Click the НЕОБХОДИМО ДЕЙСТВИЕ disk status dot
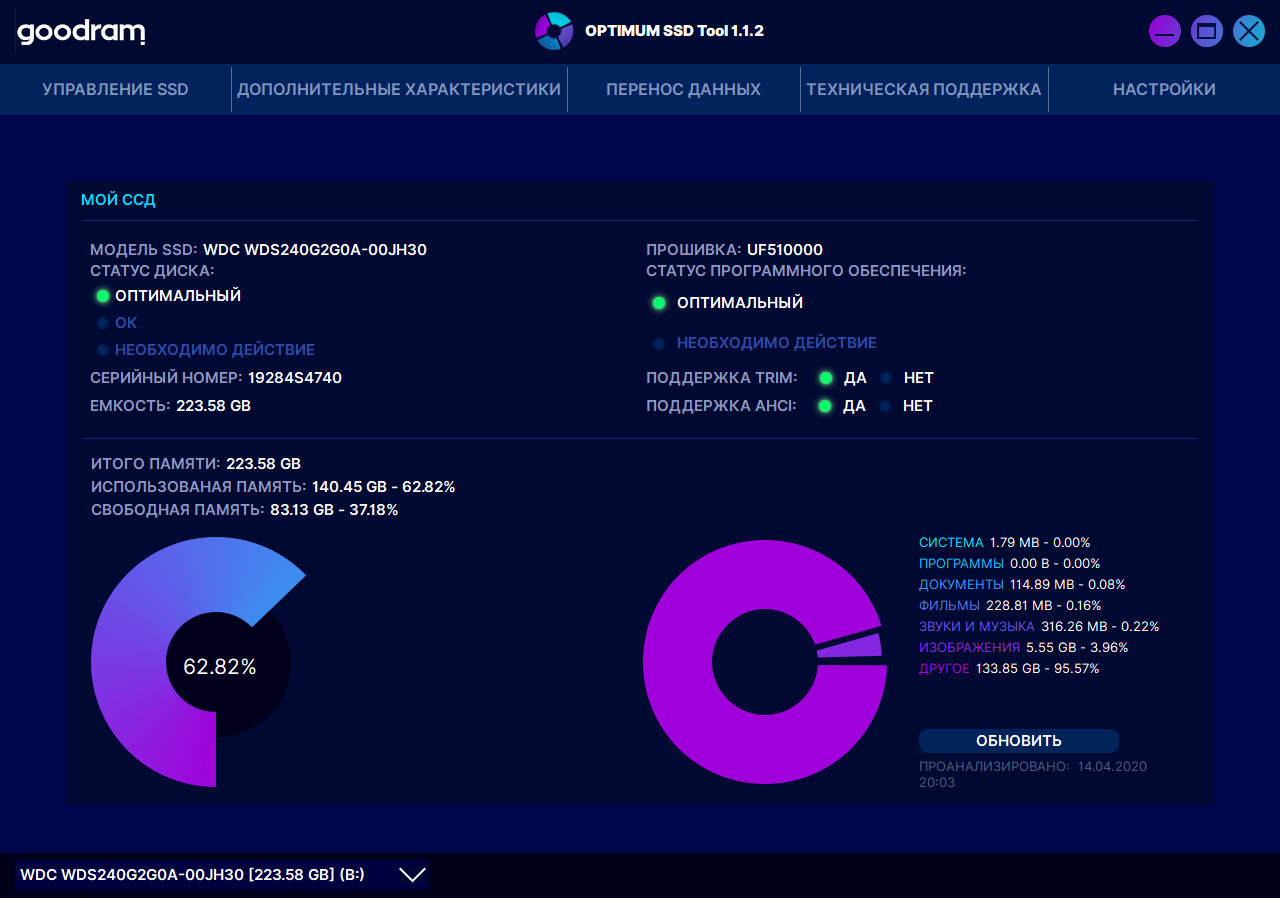The height and width of the screenshot is (898, 1280). 102,350
